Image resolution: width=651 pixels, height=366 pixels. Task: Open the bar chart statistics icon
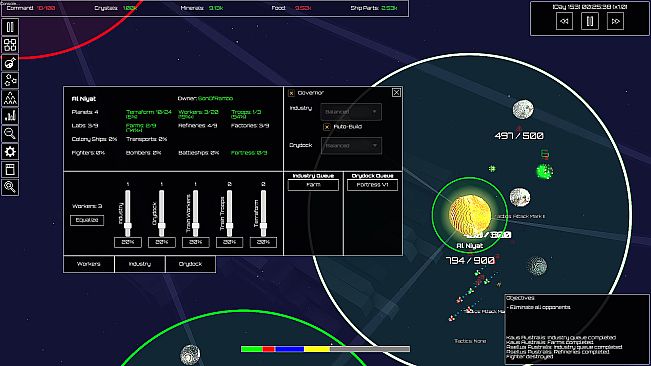pyautogui.click(x=10, y=116)
